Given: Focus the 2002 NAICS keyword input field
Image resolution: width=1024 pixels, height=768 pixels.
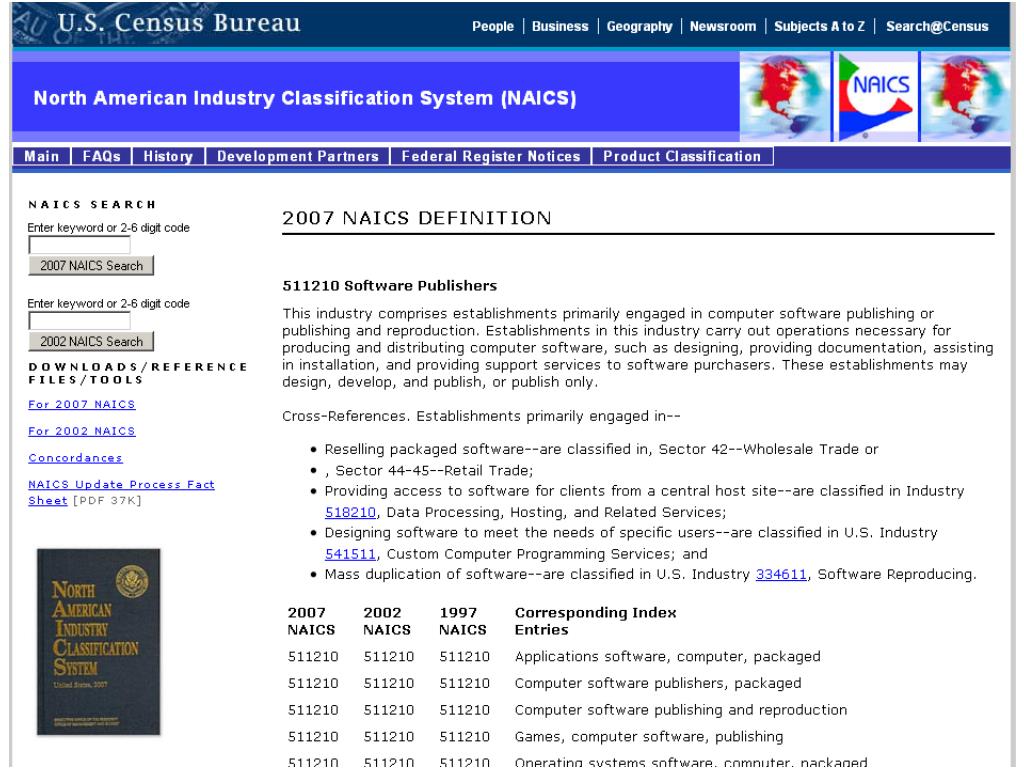Looking at the screenshot, I should tap(79, 321).
